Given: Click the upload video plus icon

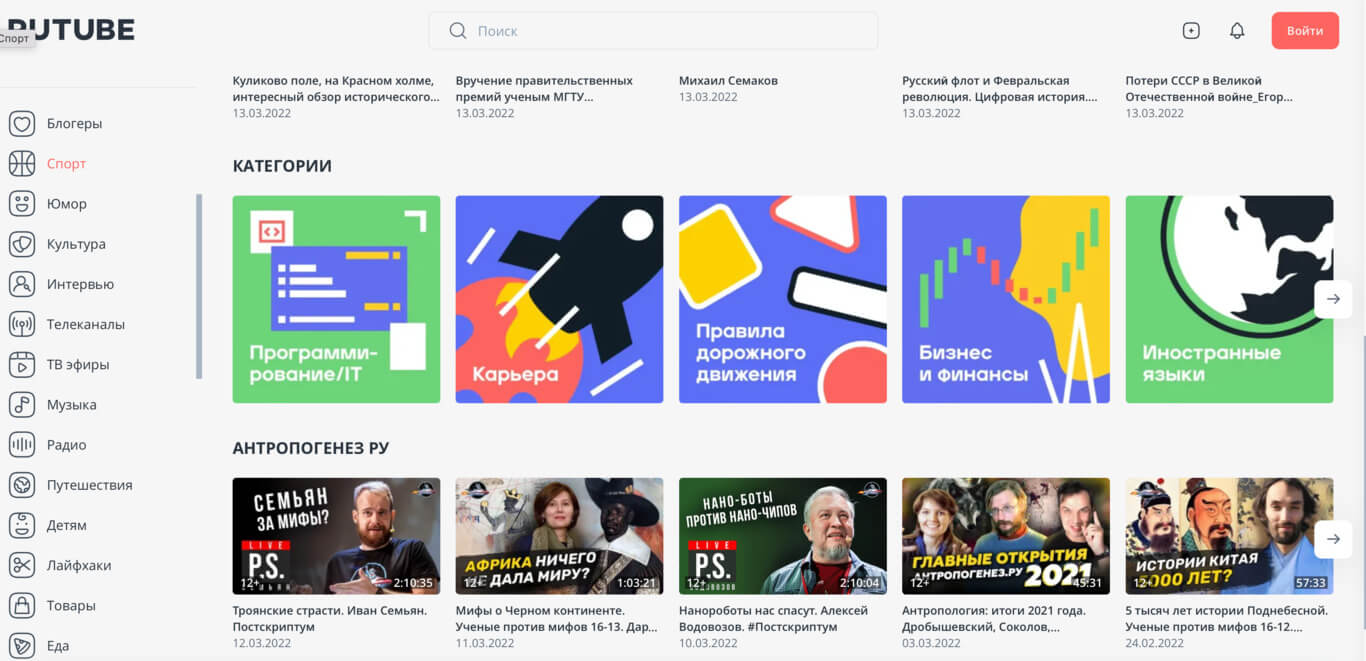Looking at the screenshot, I should tap(1190, 31).
